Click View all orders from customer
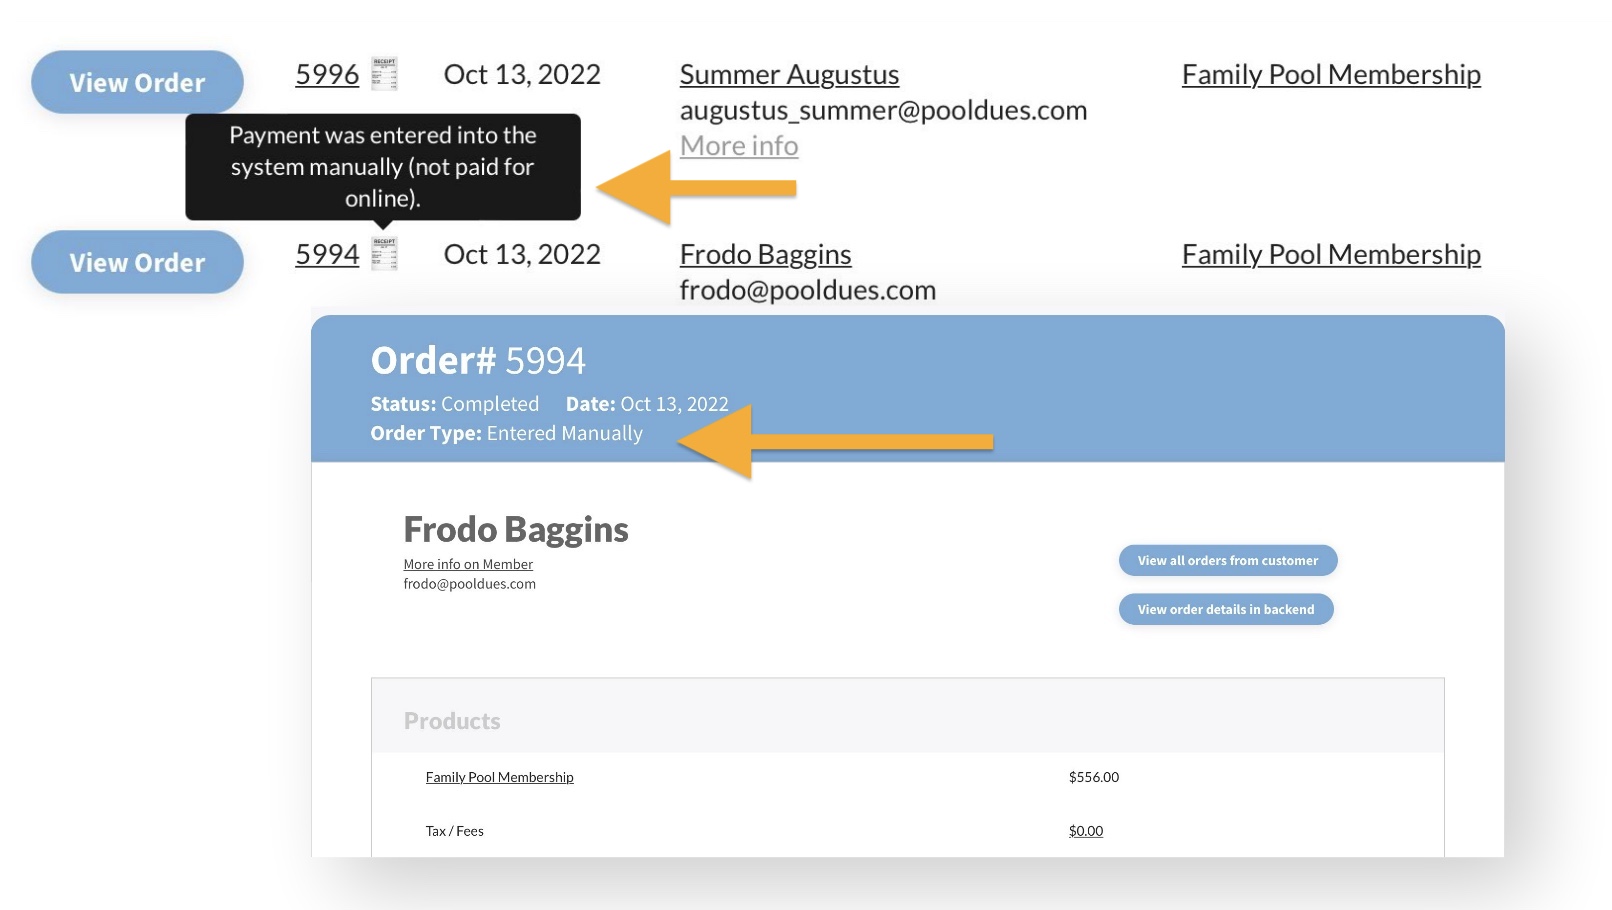This screenshot has height=910, width=1612. [x=1227, y=561]
